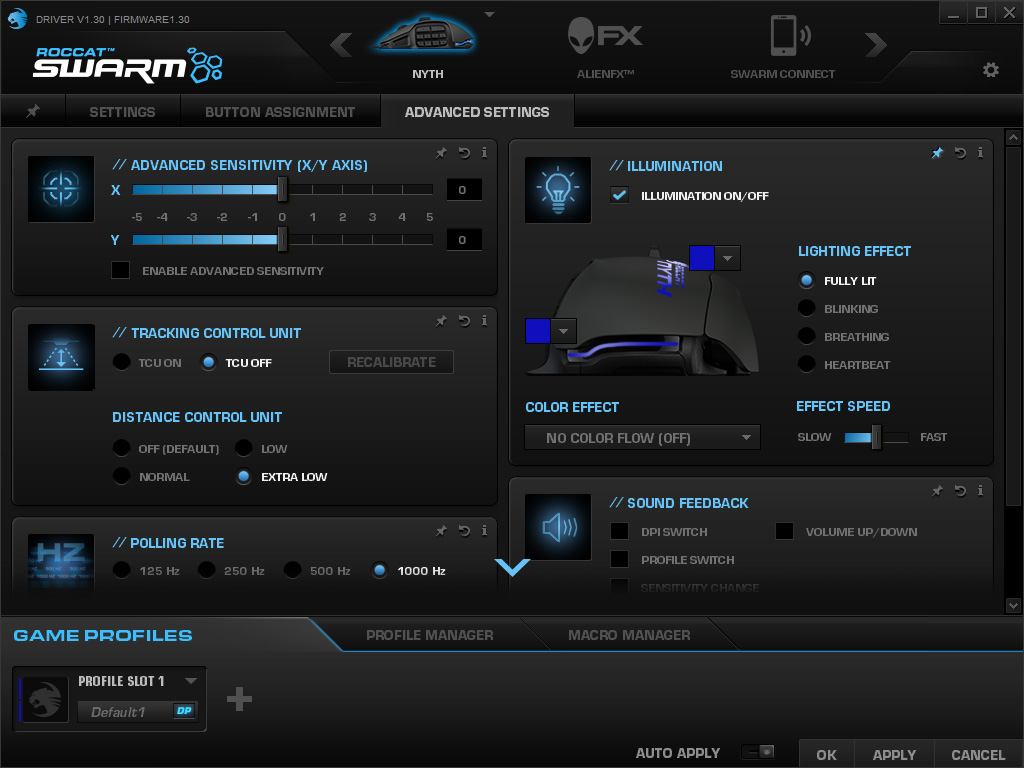Enable DPI Switch sound feedback
Viewport: 1024px width, 768px height.
(x=619, y=531)
